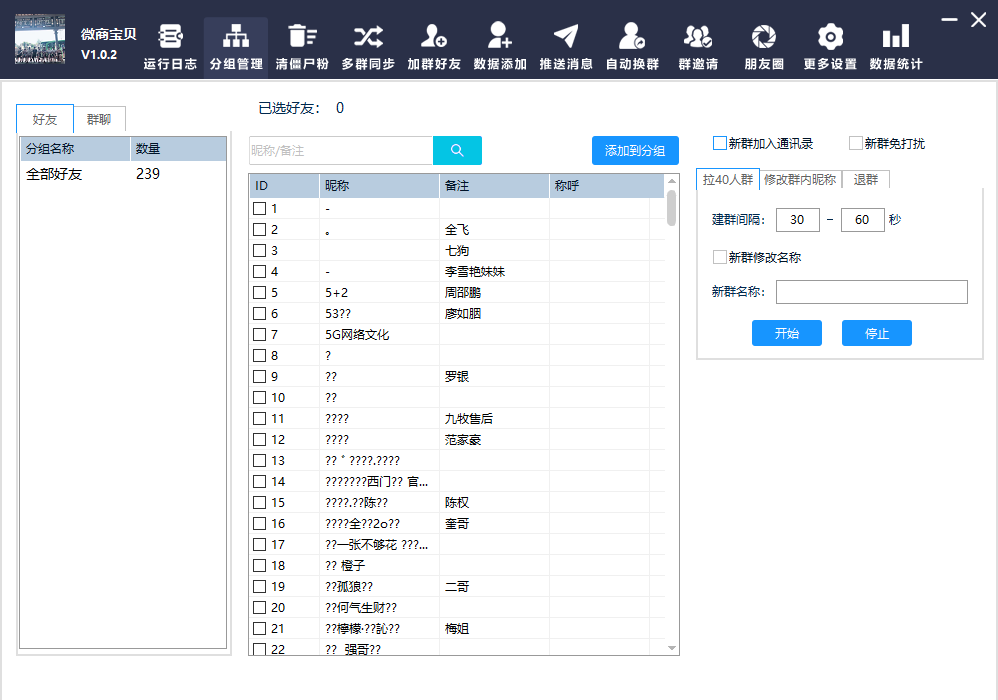Open the 运行日志 log icon
Image resolution: width=998 pixels, height=700 pixels.
tap(170, 37)
